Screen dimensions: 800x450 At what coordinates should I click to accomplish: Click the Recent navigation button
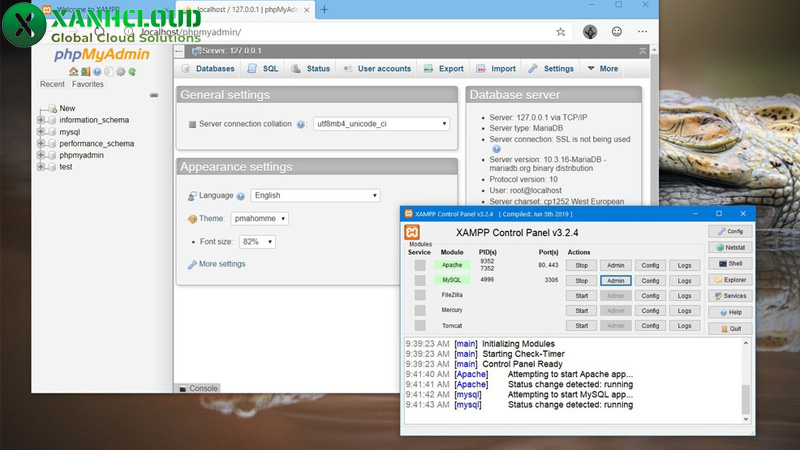click(53, 84)
